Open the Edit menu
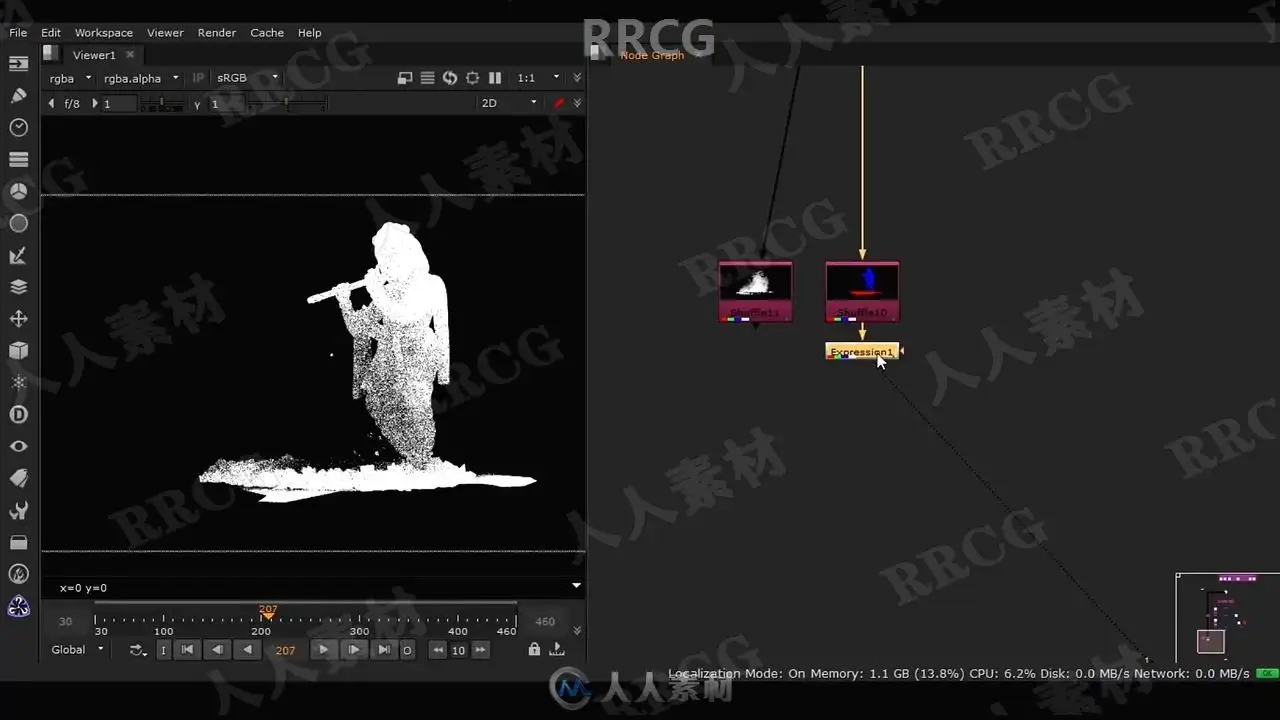Image resolution: width=1280 pixels, height=720 pixels. 51,33
